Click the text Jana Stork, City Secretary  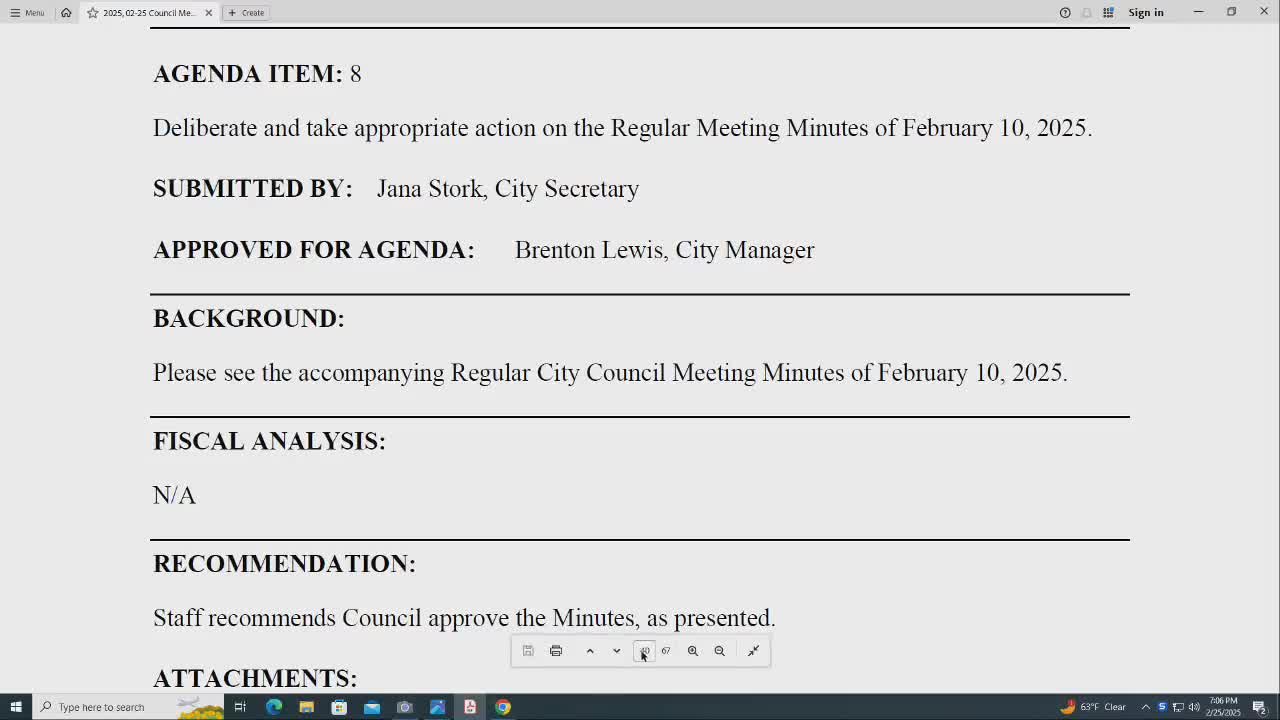[x=508, y=189]
